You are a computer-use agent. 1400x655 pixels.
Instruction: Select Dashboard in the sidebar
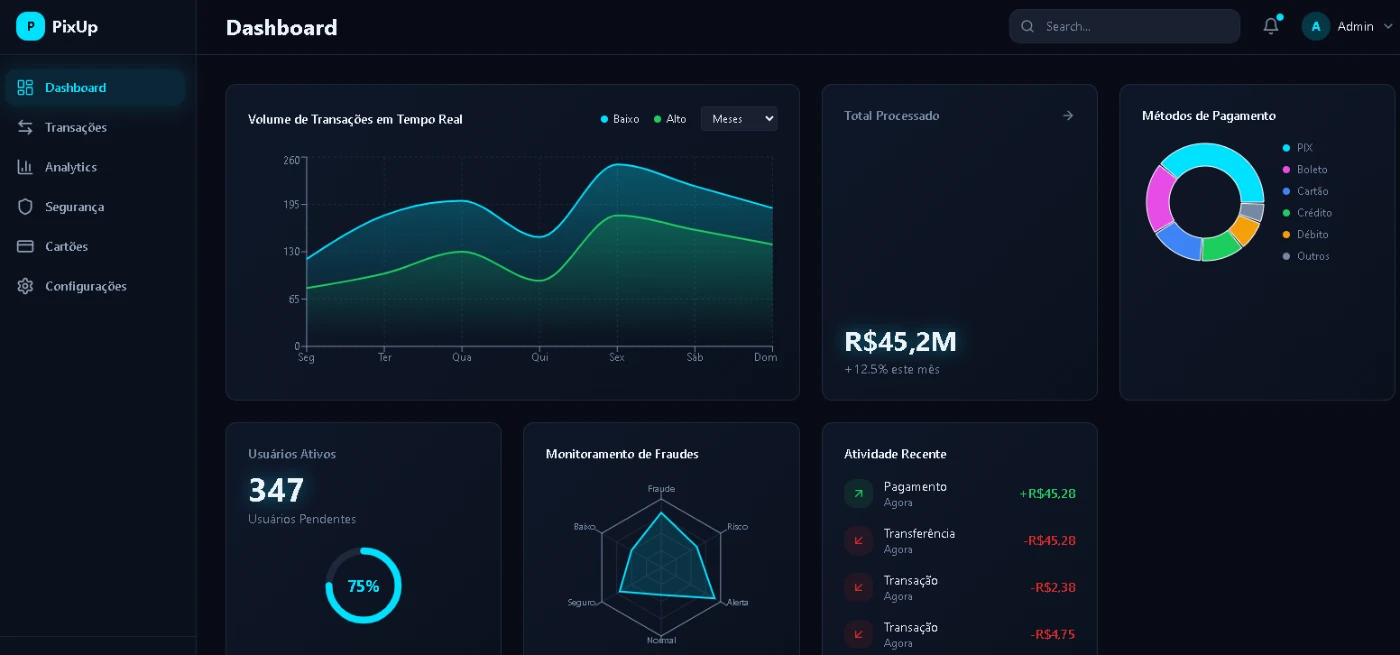click(75, 88)
